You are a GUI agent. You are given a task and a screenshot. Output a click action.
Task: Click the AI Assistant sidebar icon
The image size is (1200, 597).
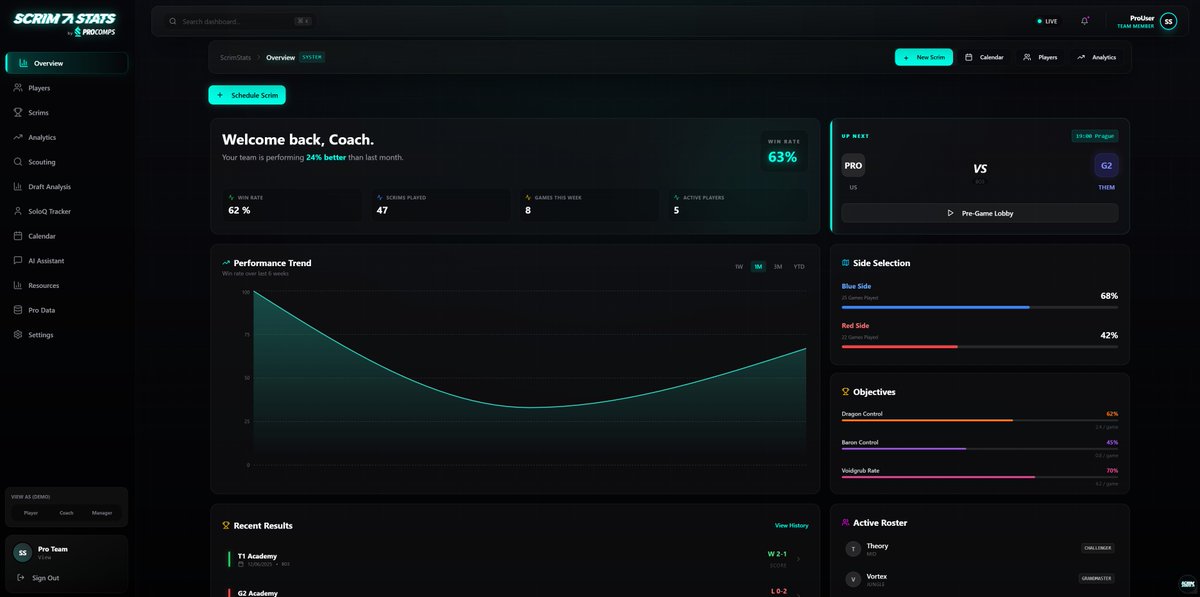(x=18, y=260)
